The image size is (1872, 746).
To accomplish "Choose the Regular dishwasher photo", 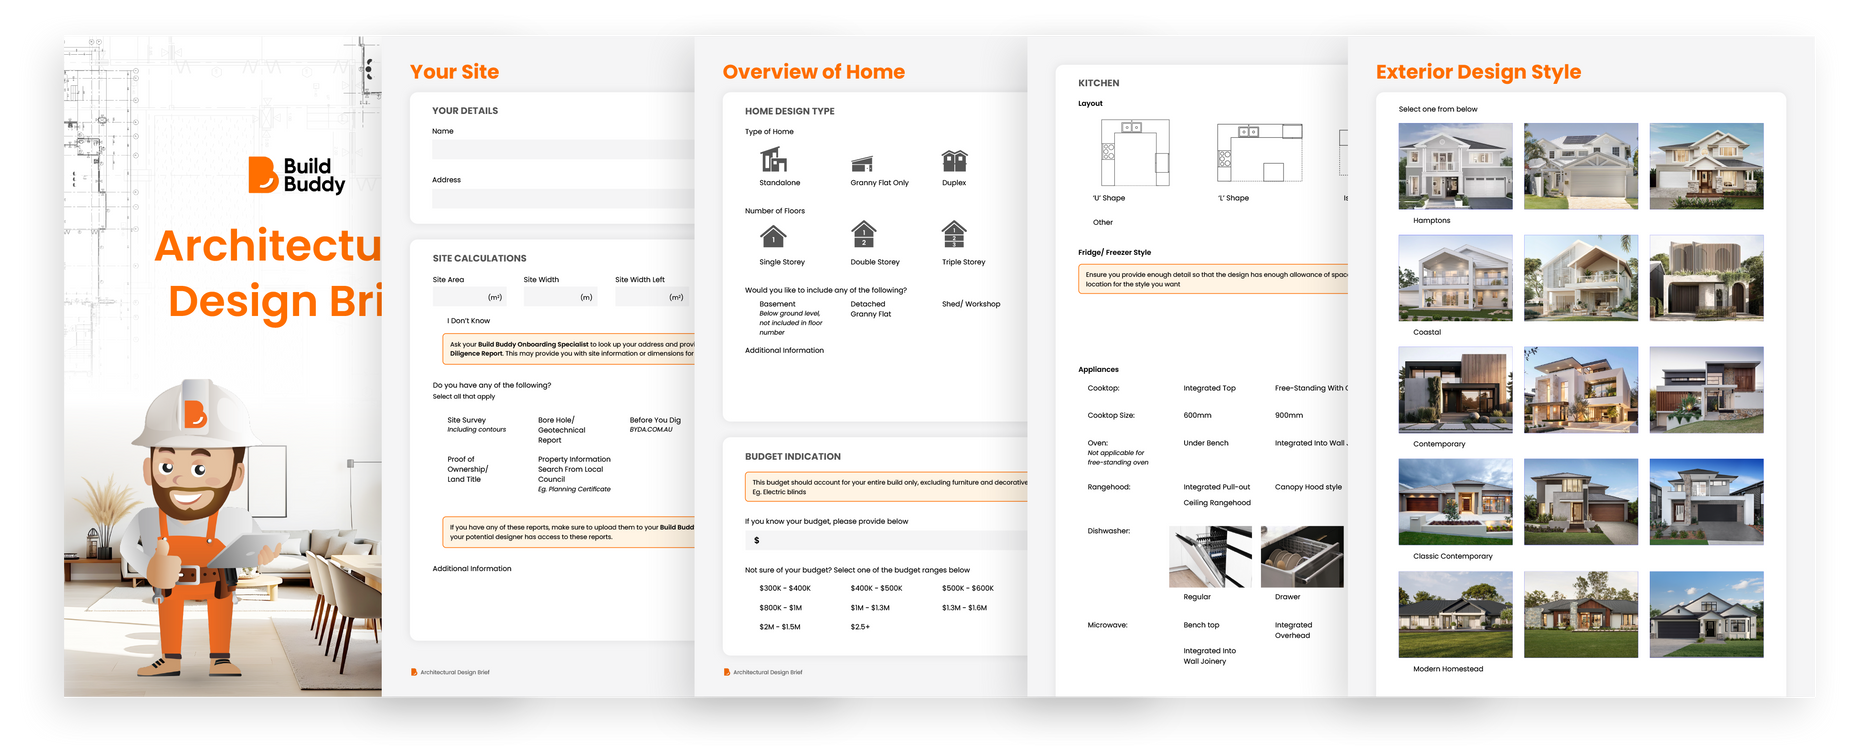I will click(1210, 557).
